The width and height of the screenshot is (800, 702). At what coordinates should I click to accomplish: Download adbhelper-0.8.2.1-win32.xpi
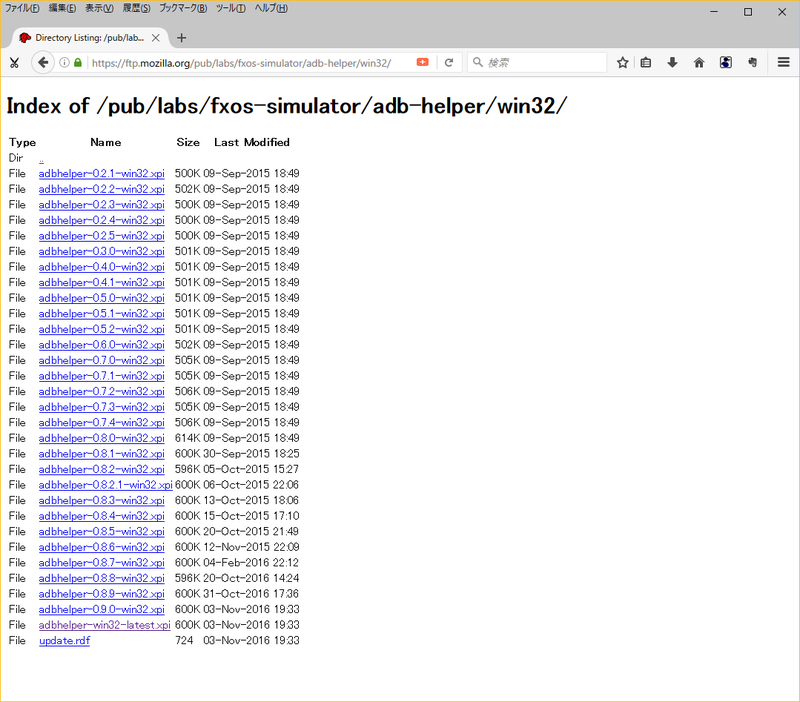[106, 485]
